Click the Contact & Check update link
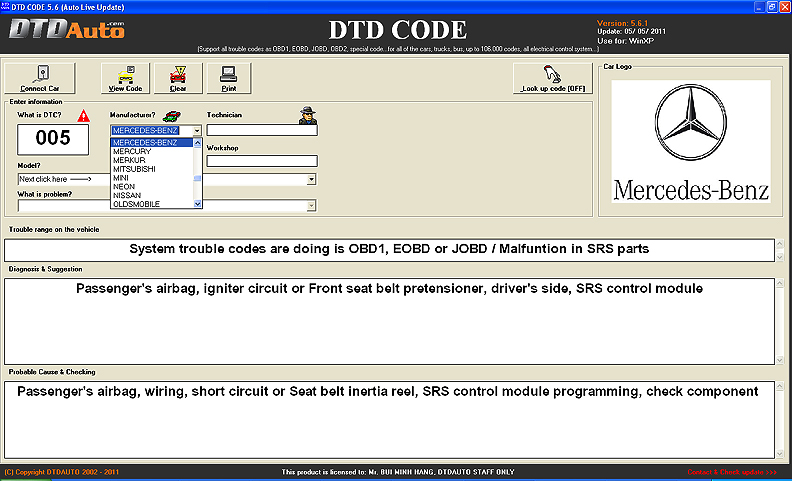Viewport: 792px width, 481px height. click(x=732, y=472)
